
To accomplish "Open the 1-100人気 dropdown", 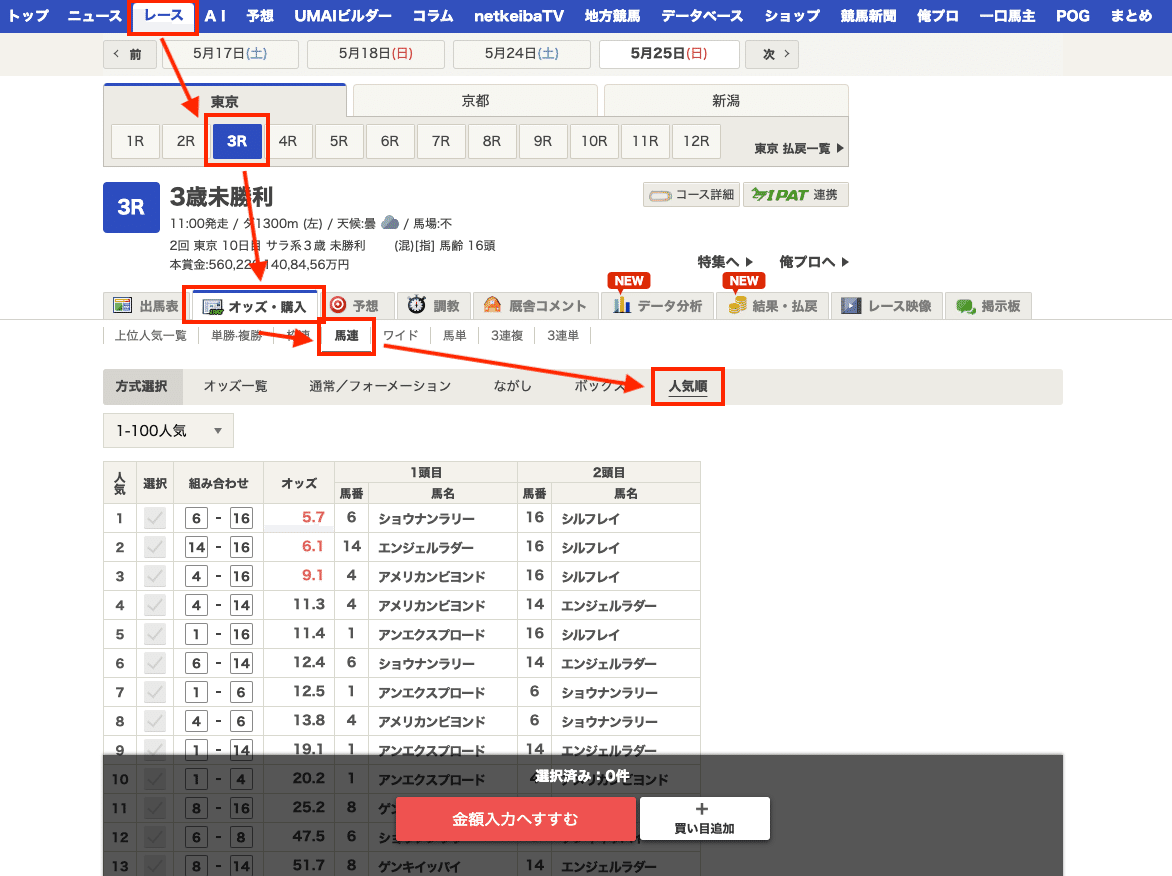I will 168,431.
